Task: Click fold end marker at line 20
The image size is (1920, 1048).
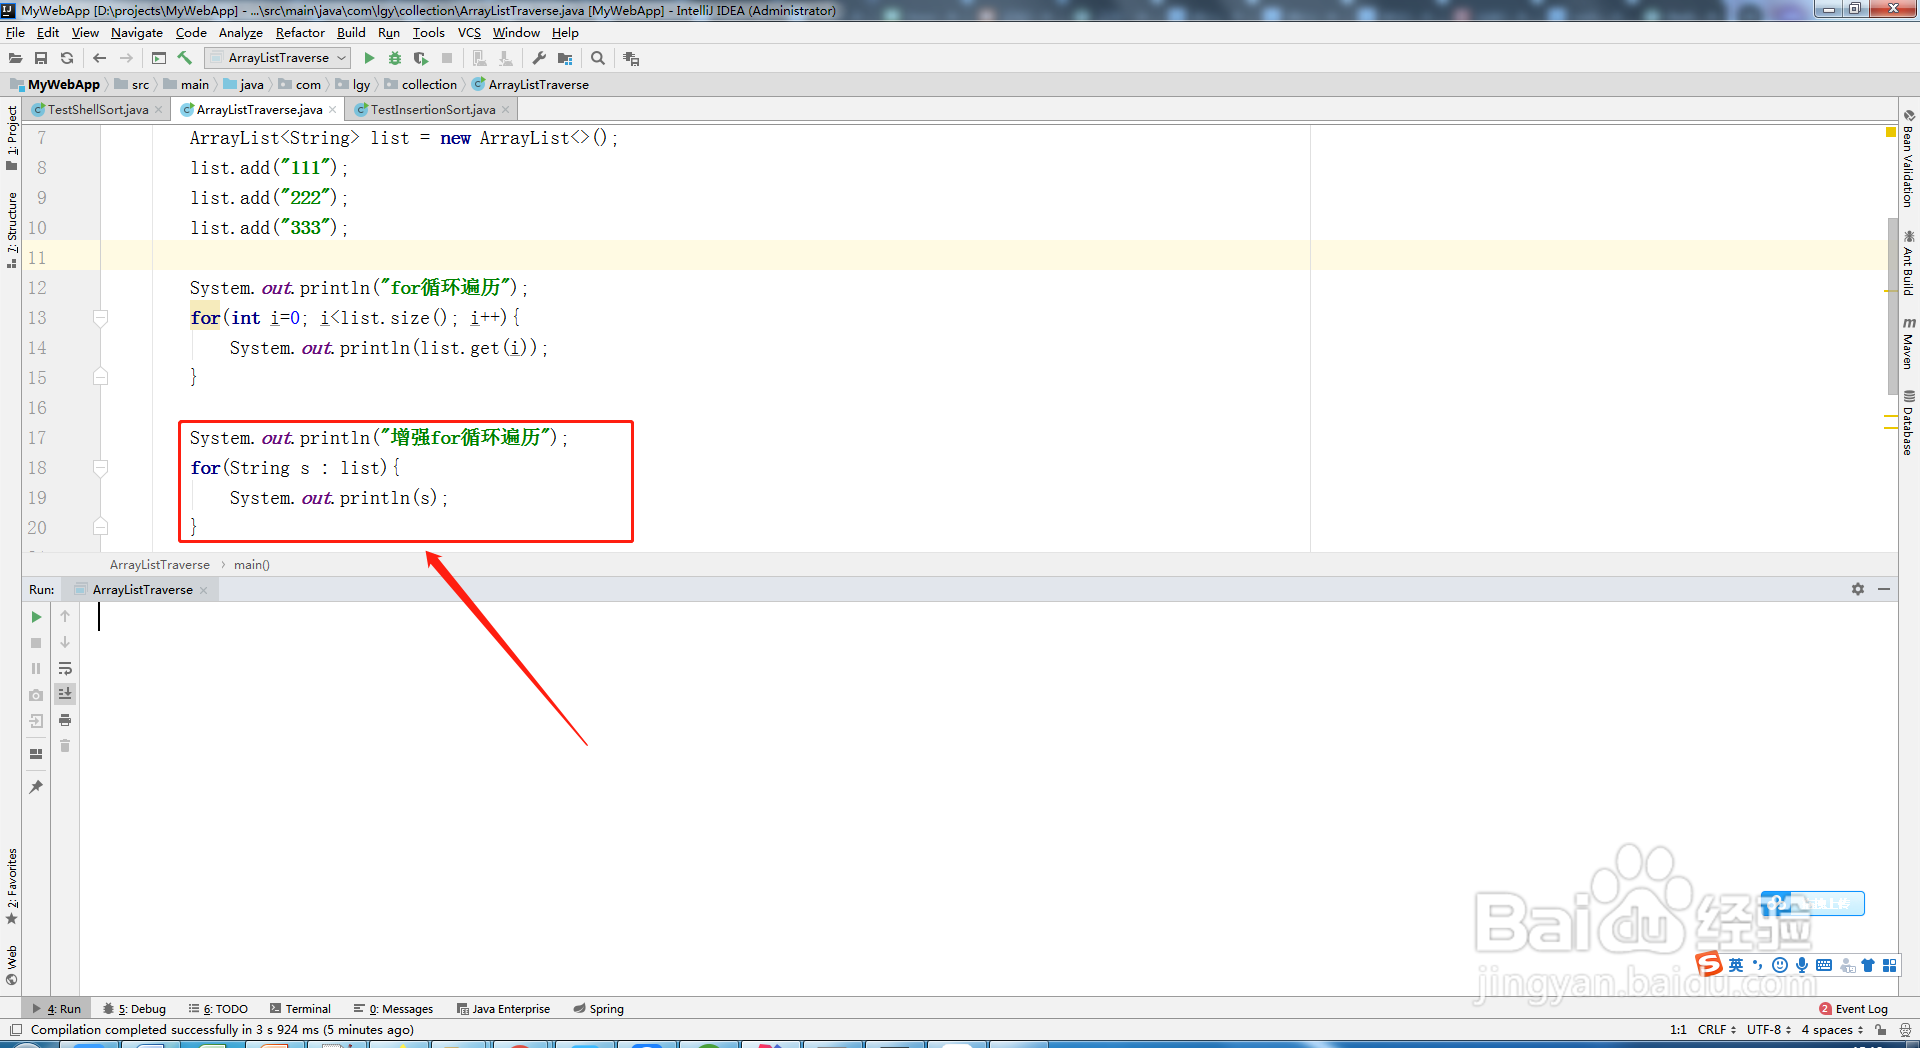Action: pyautogui.click(x=100, y=527)
